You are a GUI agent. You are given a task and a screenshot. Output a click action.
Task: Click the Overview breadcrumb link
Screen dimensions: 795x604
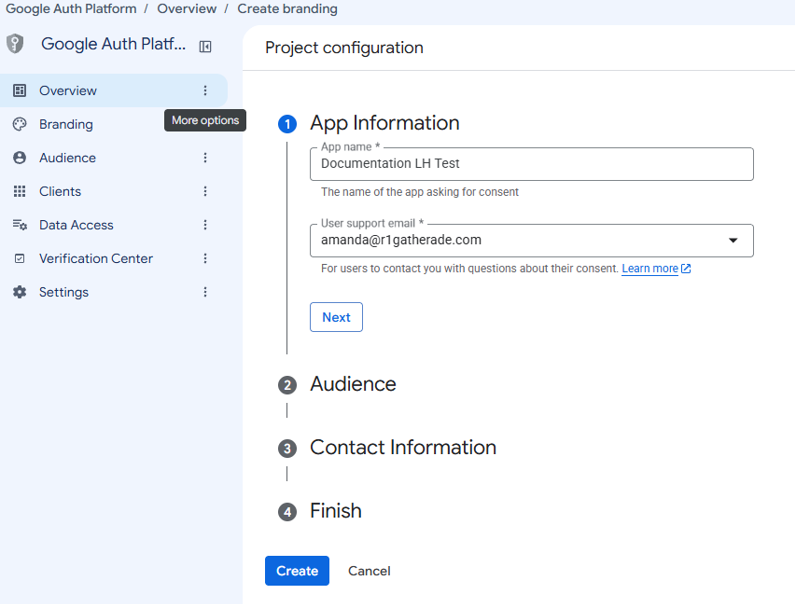187,9
